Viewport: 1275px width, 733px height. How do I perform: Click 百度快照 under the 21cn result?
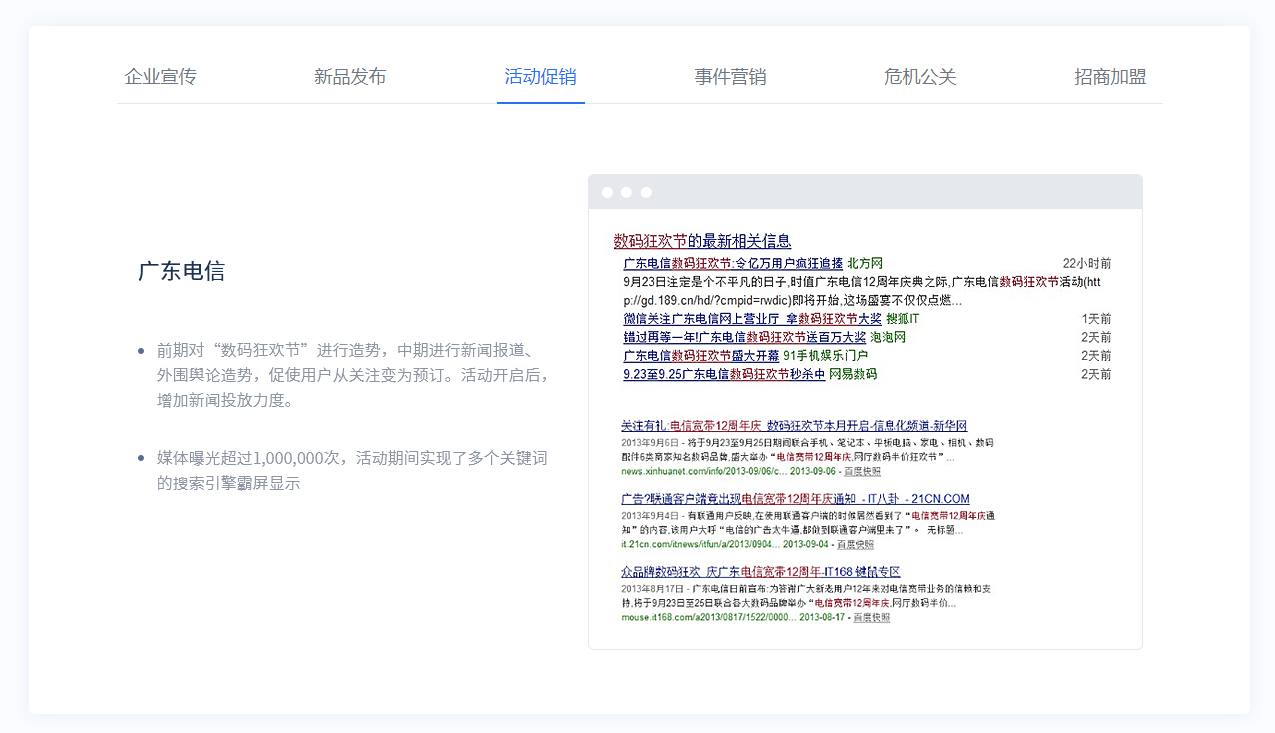(x=855, y=544)
